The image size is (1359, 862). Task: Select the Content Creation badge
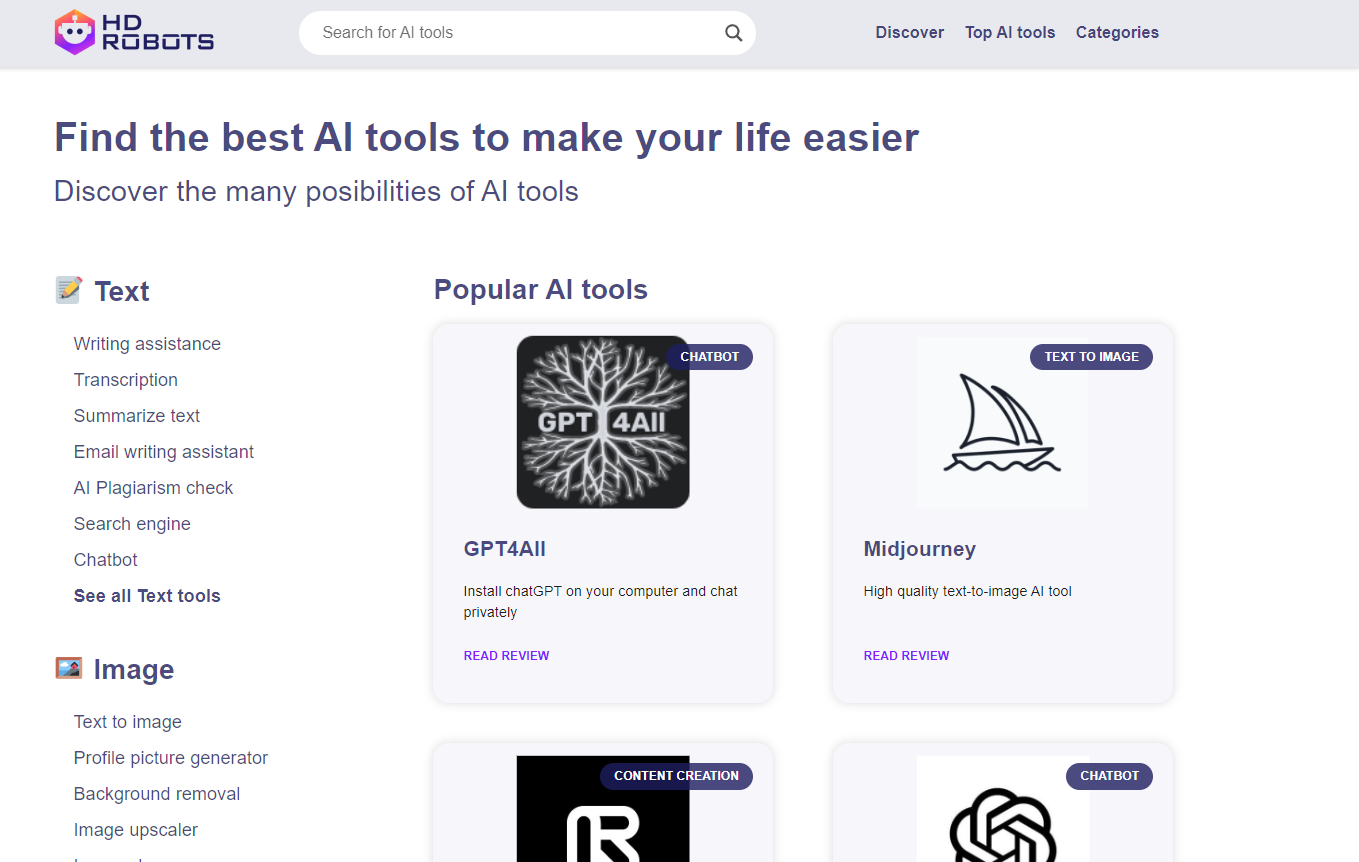click(676, 776)
